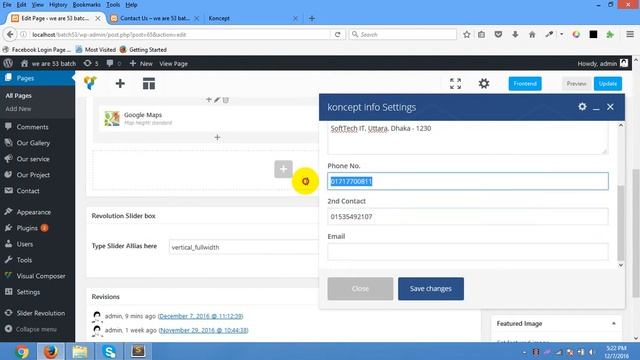640x360 pixels.
Task: Open Sublime Text from taskbar
Action: pos(138,351)
